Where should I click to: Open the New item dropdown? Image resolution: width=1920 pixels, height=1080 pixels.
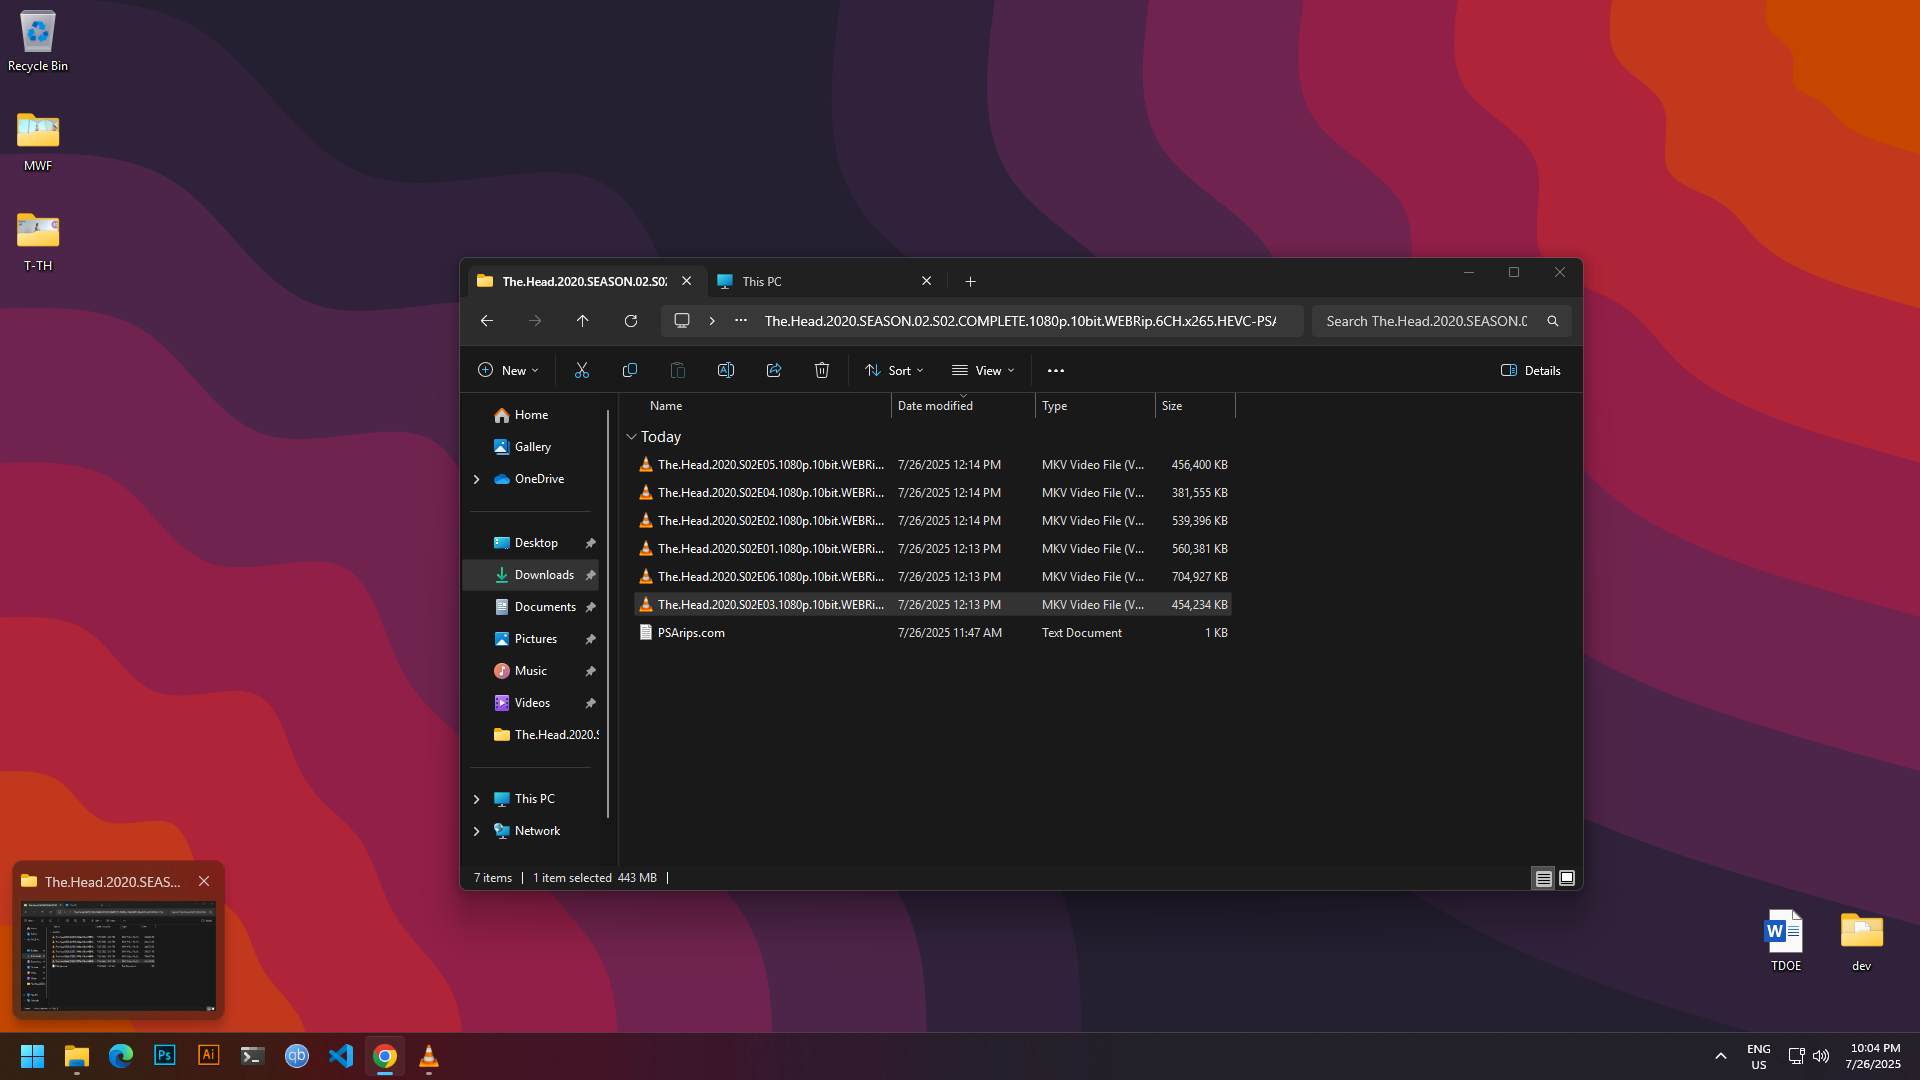point(509,370)
